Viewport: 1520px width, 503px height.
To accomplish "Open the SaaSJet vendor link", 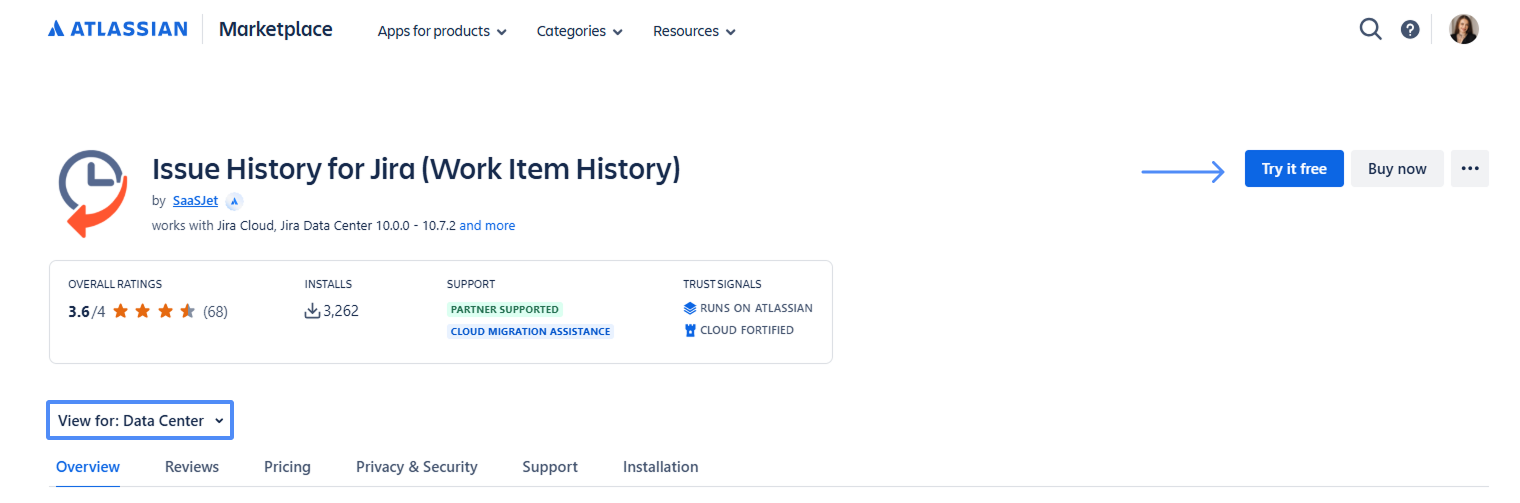I will pyautogui.click(x=194, y=201).
